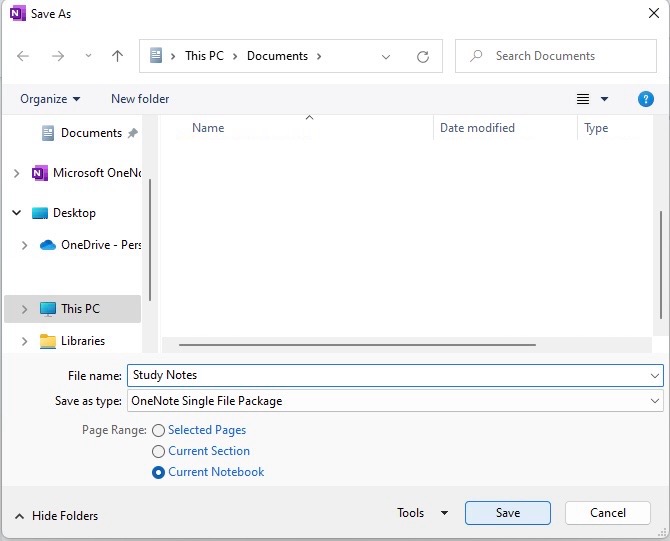Refresh the Documents folder

(423, 56)
